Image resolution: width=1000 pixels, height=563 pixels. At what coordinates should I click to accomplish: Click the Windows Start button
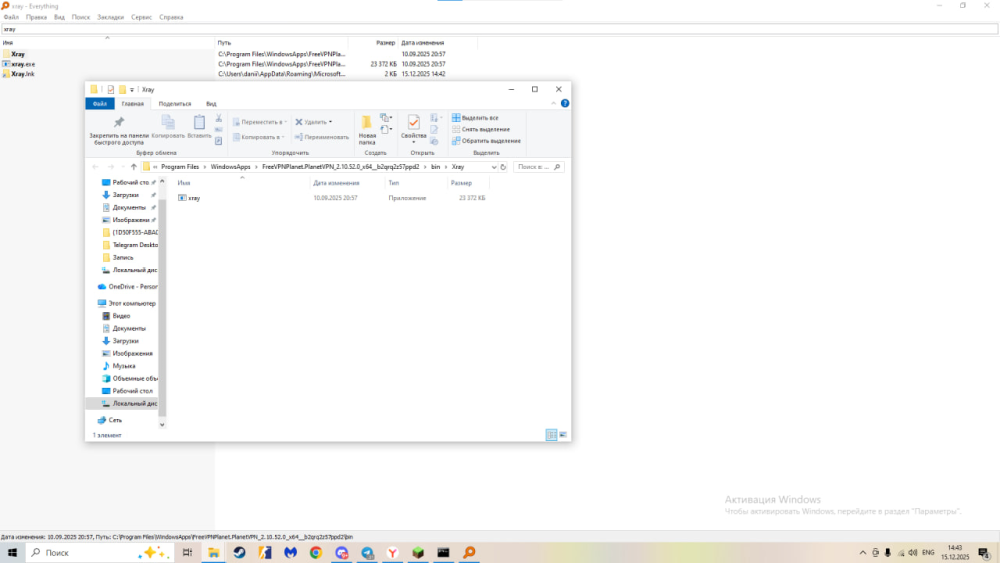(12, 553)
